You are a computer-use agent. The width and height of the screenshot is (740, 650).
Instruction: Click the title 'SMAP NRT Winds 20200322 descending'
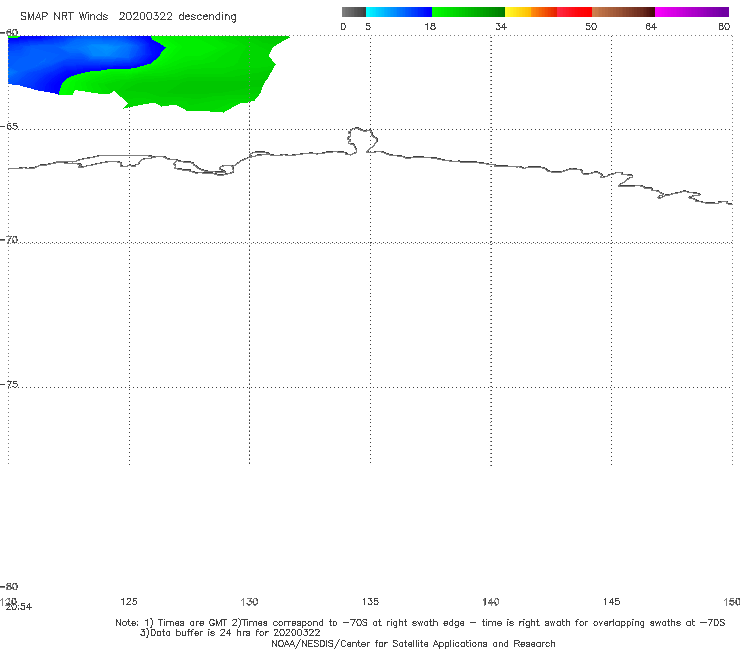pyautogui.click(x=128, y=17)
